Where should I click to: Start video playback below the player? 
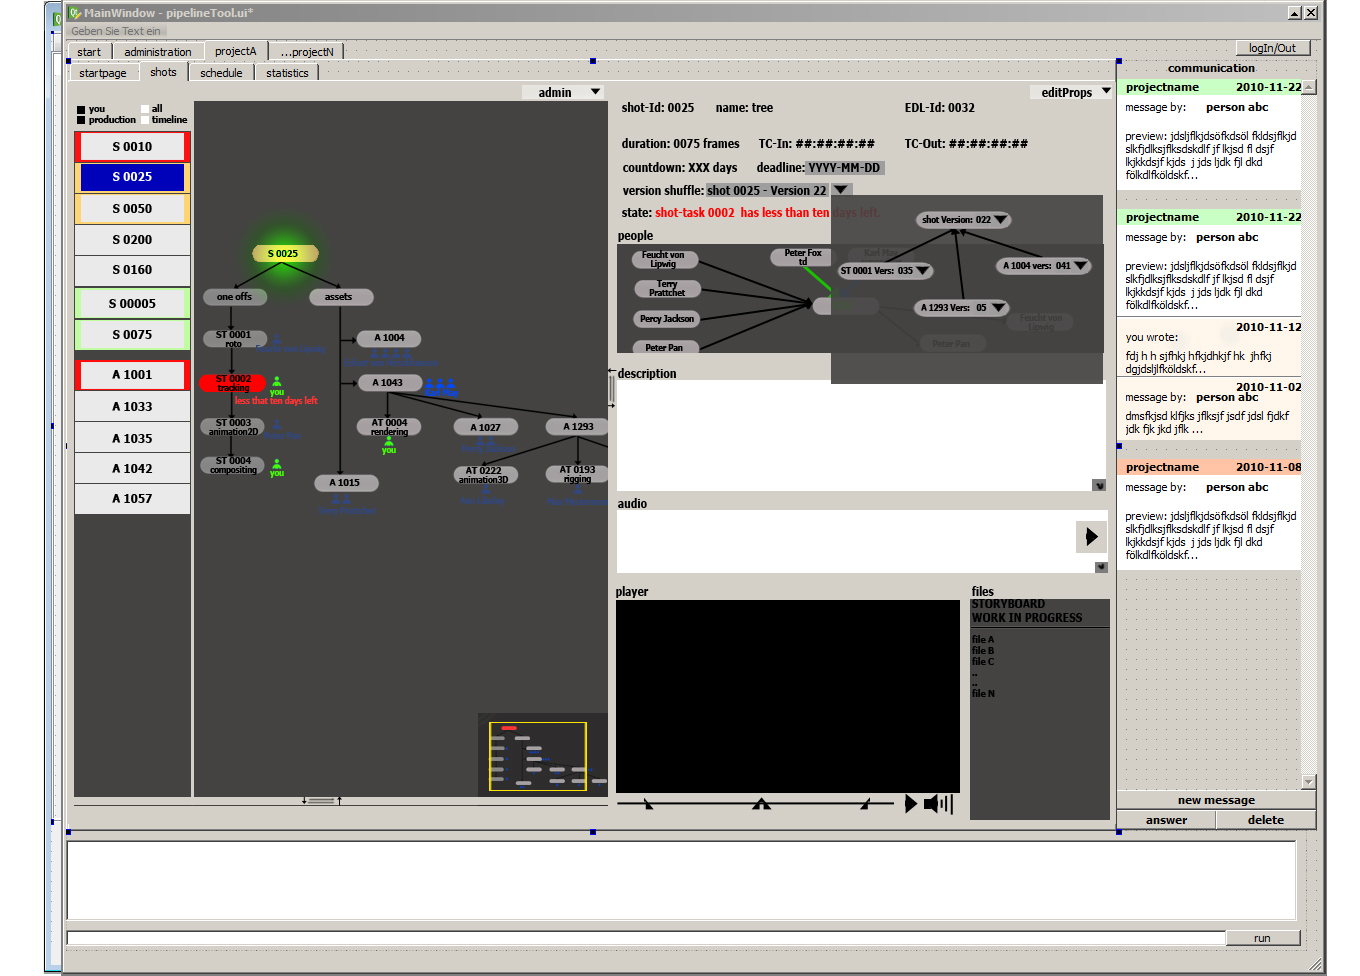[910, 803]
